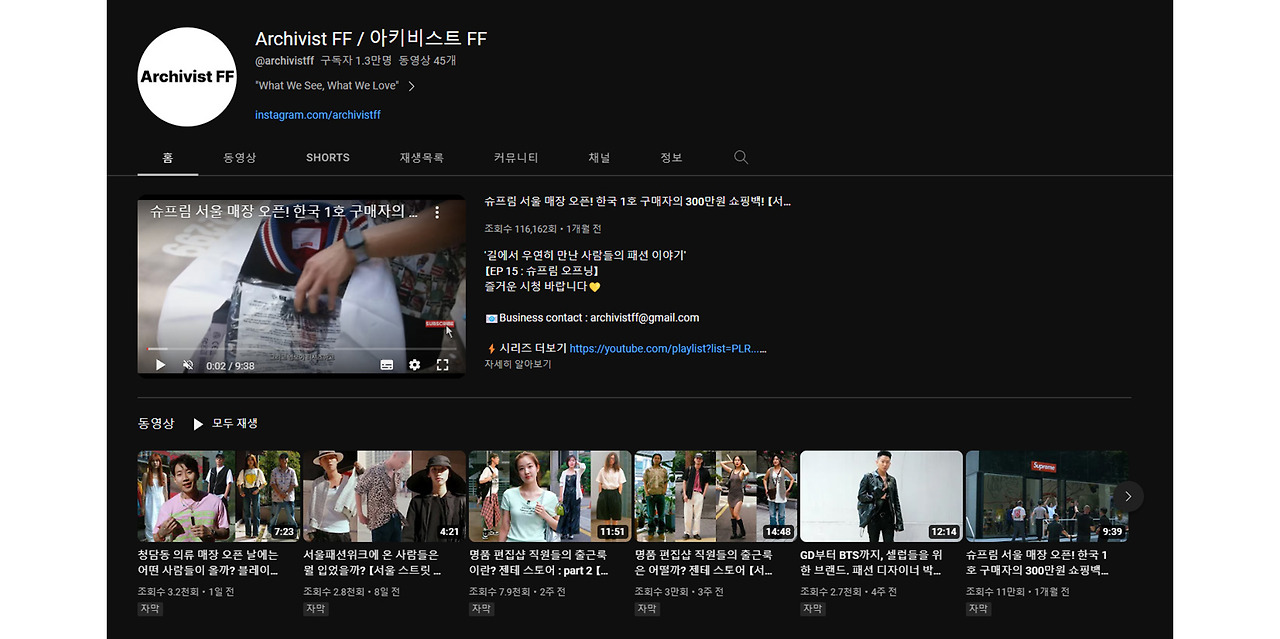1280x639 pixels.
Task: Open the 4:21 Seoul Fashion Week thumbnail
Action: tap(385, 496)
